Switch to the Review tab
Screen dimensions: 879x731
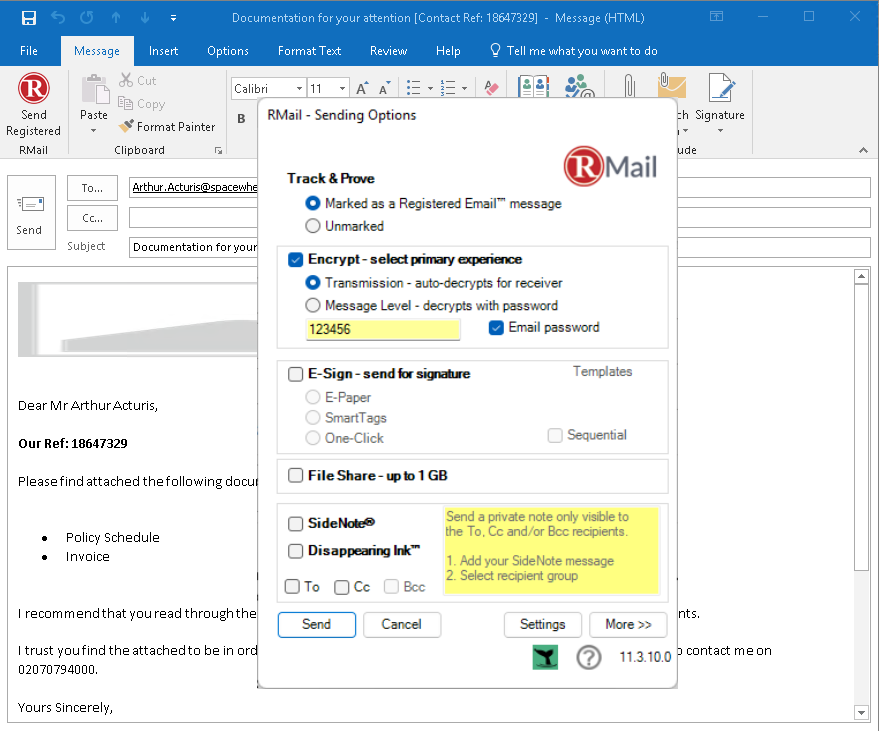pyautogui.click(x=388, y=50)
